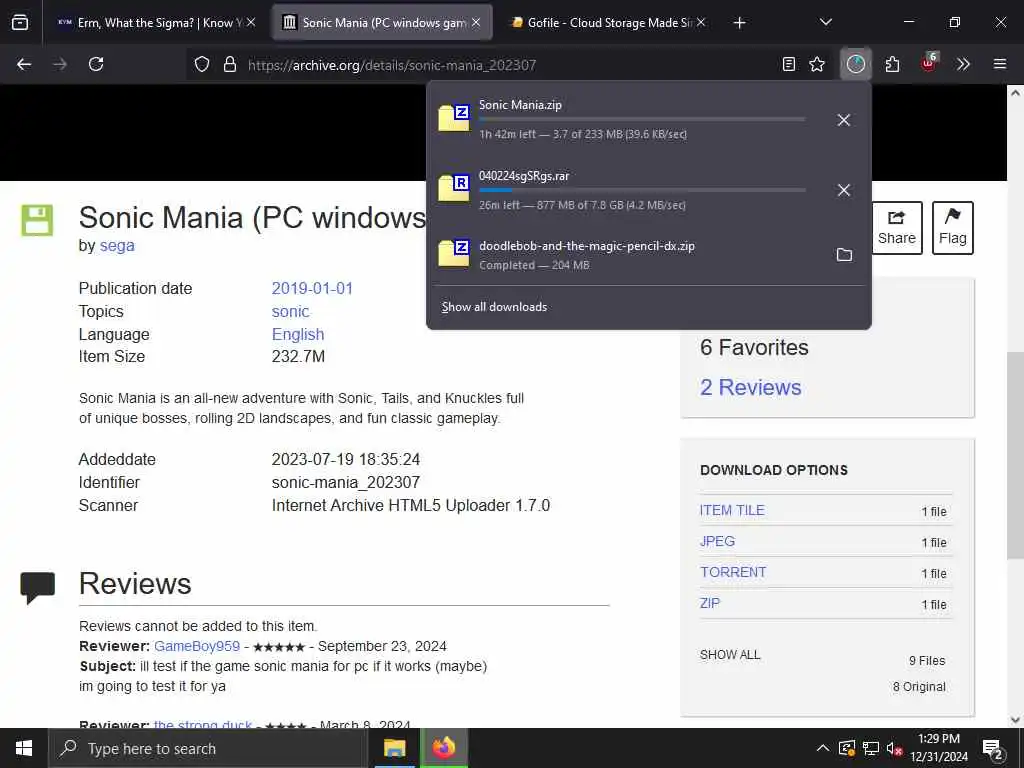Click the taskbar search box

(x=208, y=748)
